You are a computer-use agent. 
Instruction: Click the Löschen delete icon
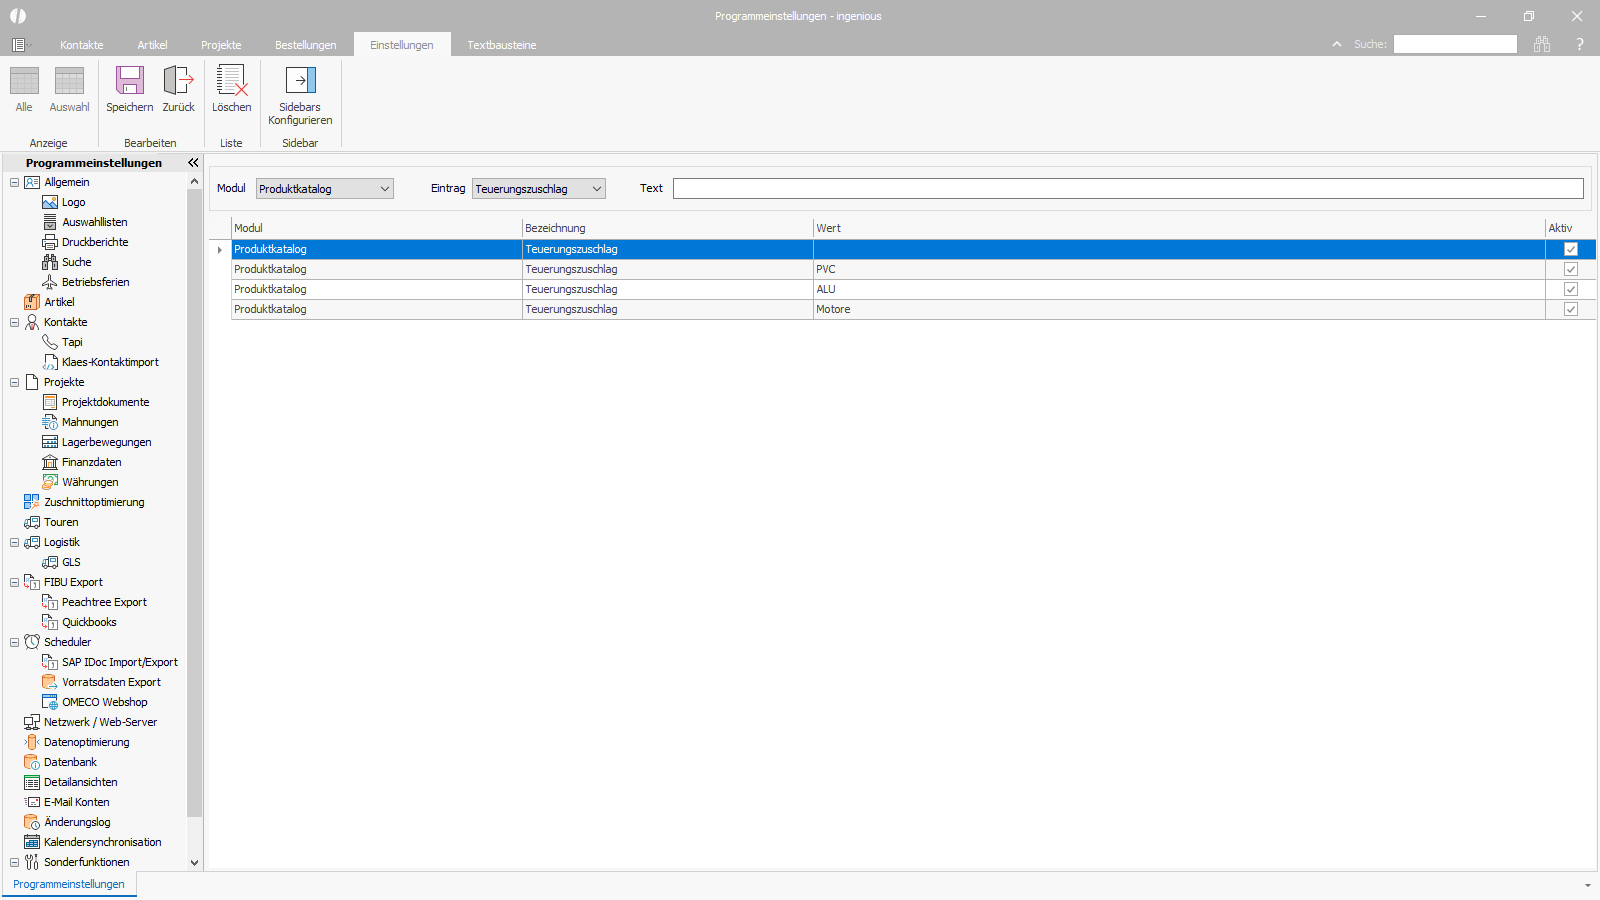tap(232, 80)
